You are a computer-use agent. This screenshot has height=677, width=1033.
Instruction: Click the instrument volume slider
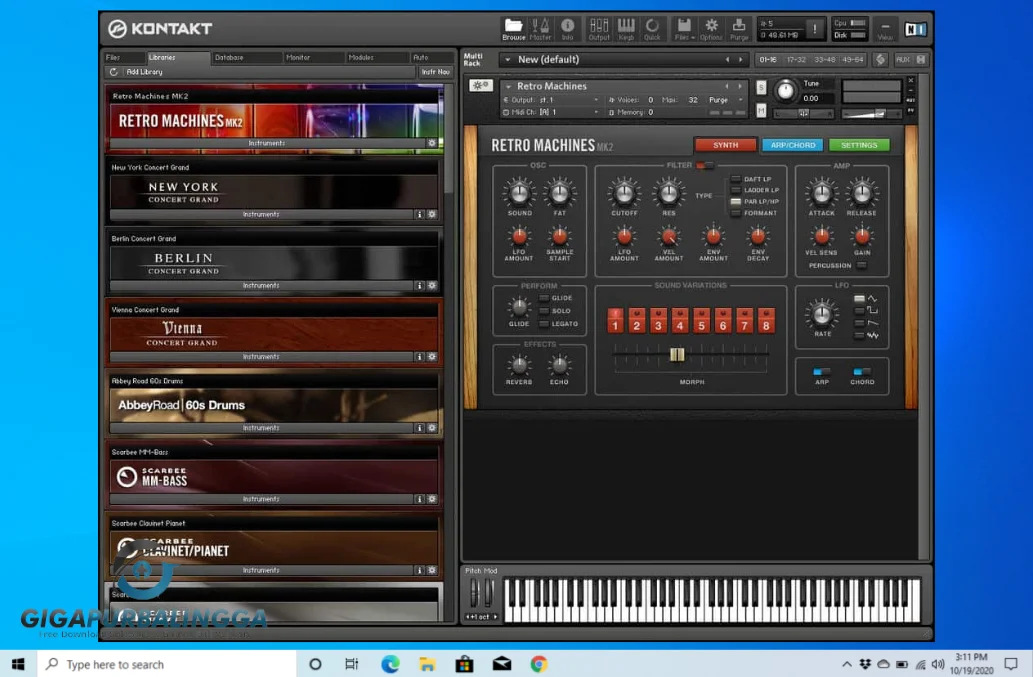pyautogui.click(x=871, y=114)
